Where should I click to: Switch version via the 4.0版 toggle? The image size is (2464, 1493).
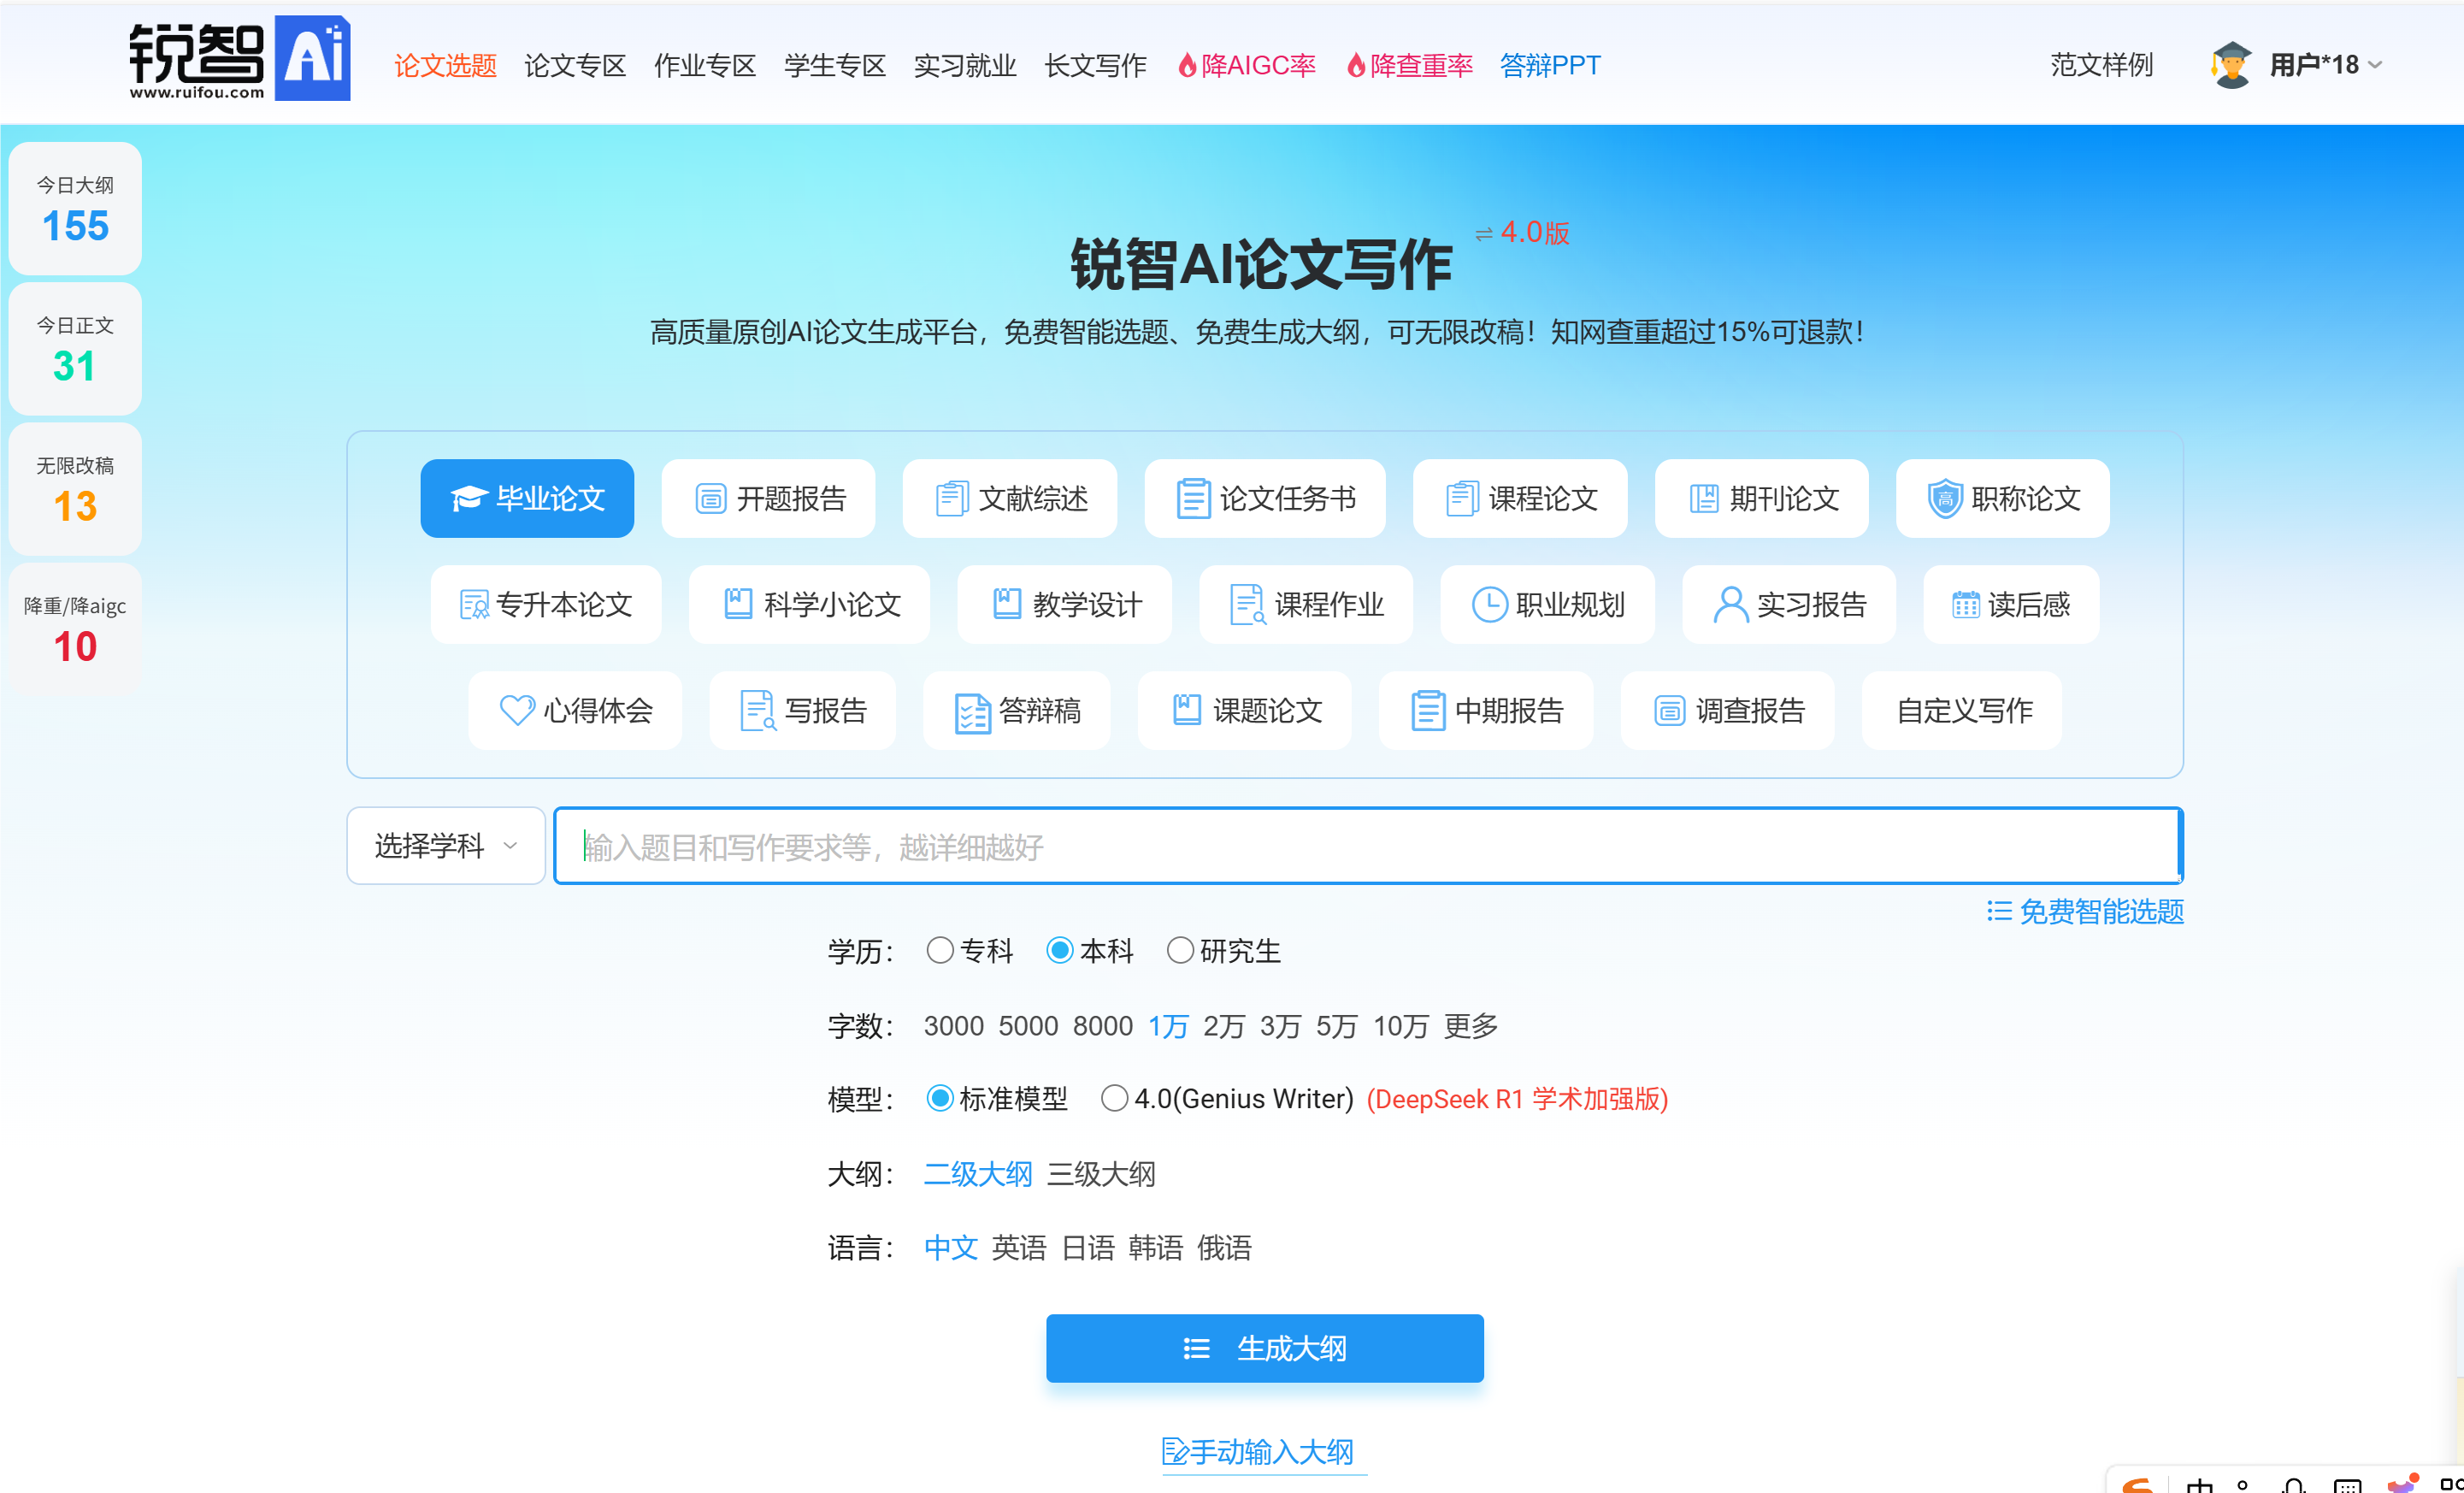1522,233
